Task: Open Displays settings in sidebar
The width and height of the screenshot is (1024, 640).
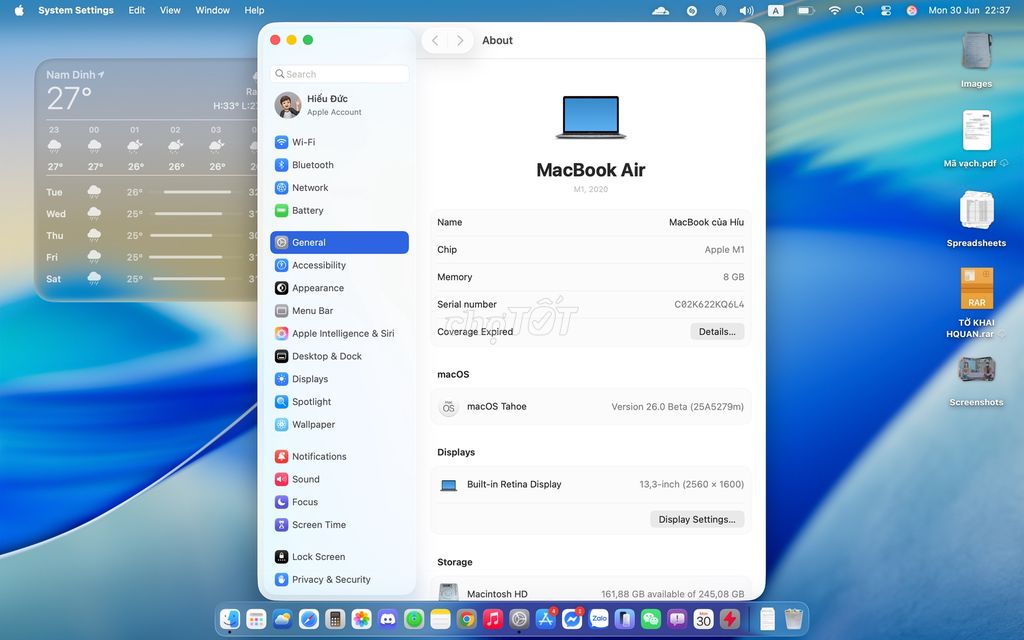Action: click(339, 379)
